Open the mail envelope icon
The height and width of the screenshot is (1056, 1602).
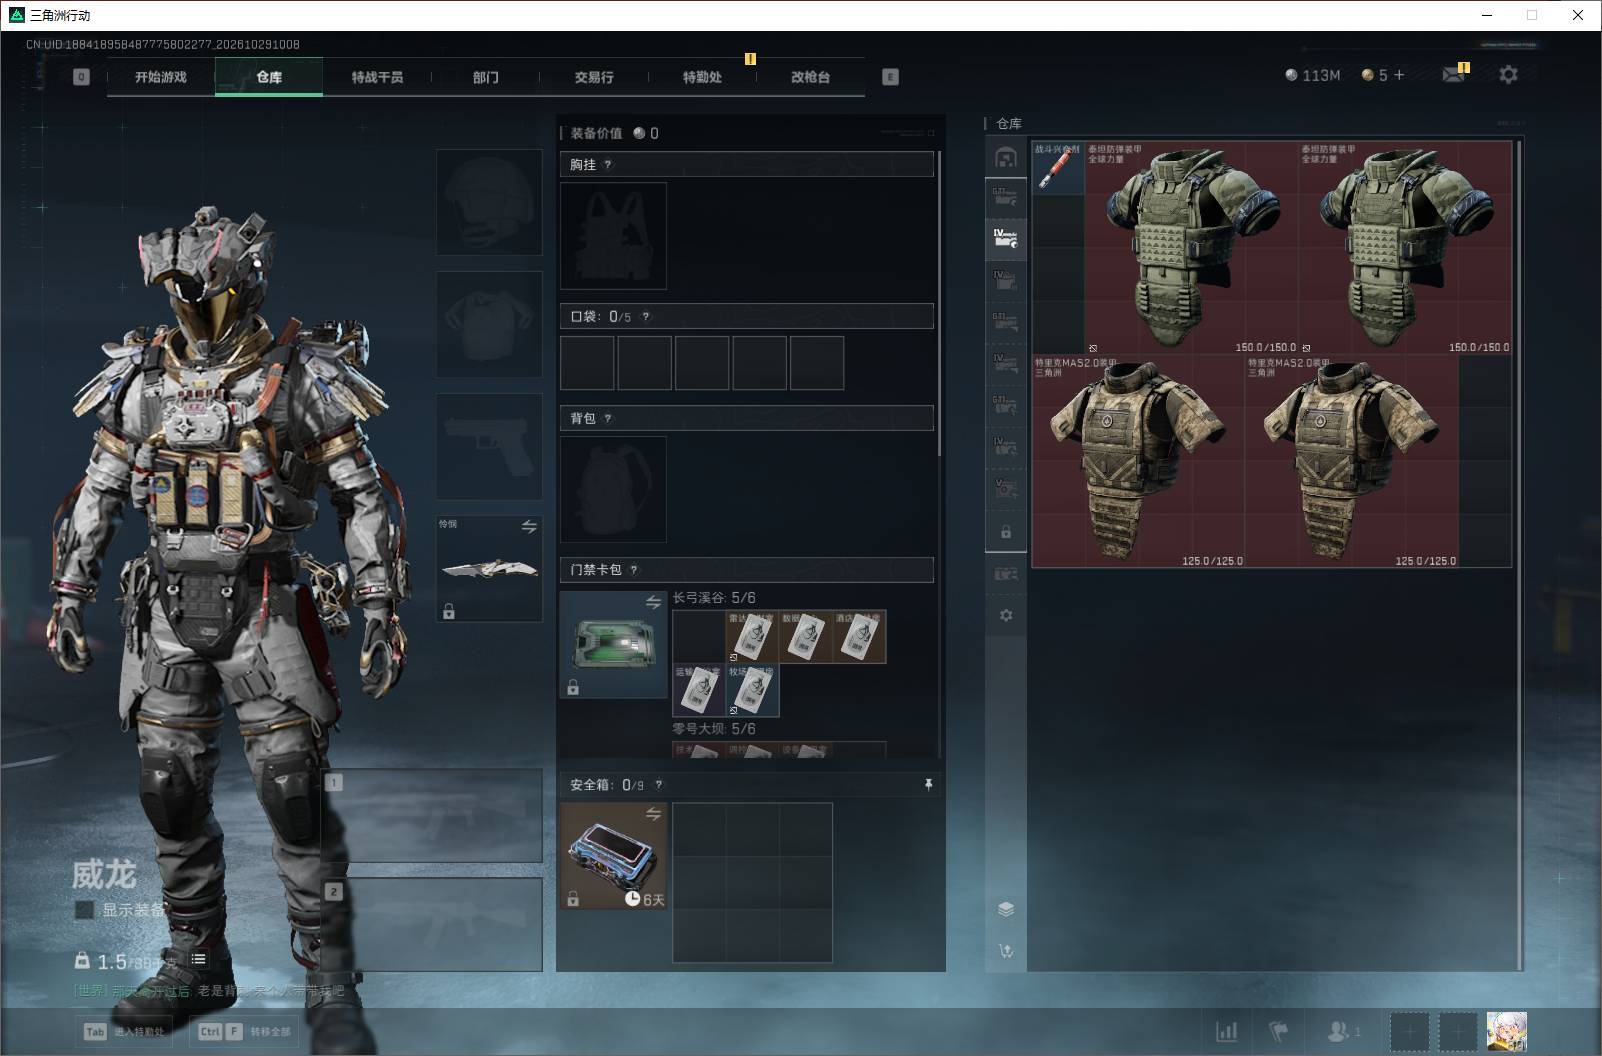(x=1454, y=74)
